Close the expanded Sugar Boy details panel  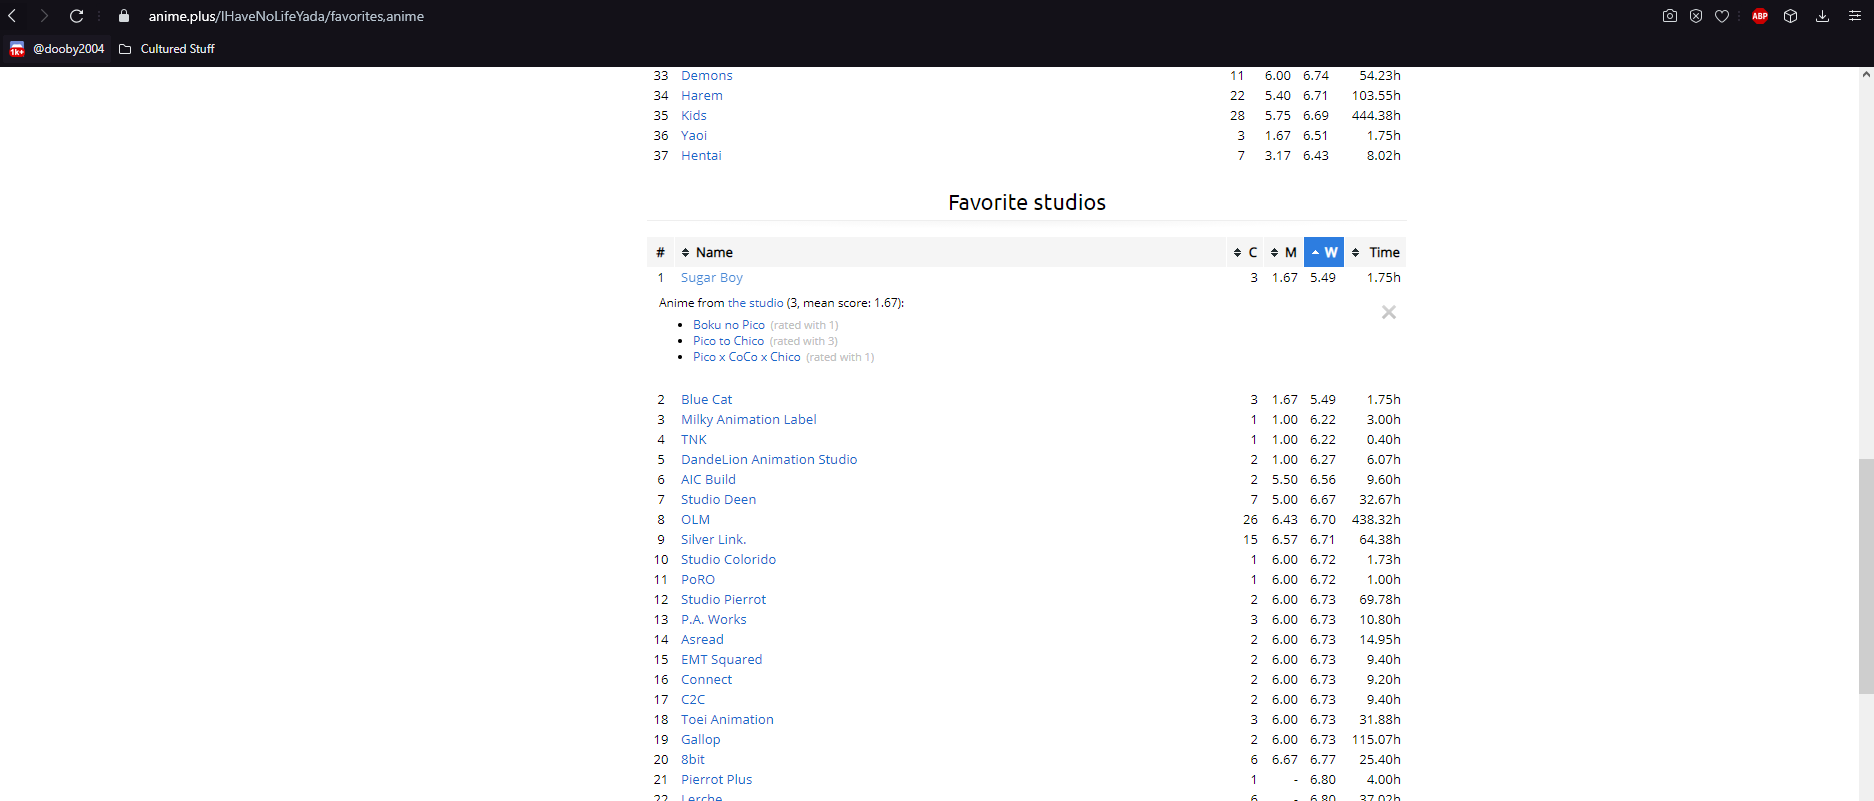[1388, 313]
